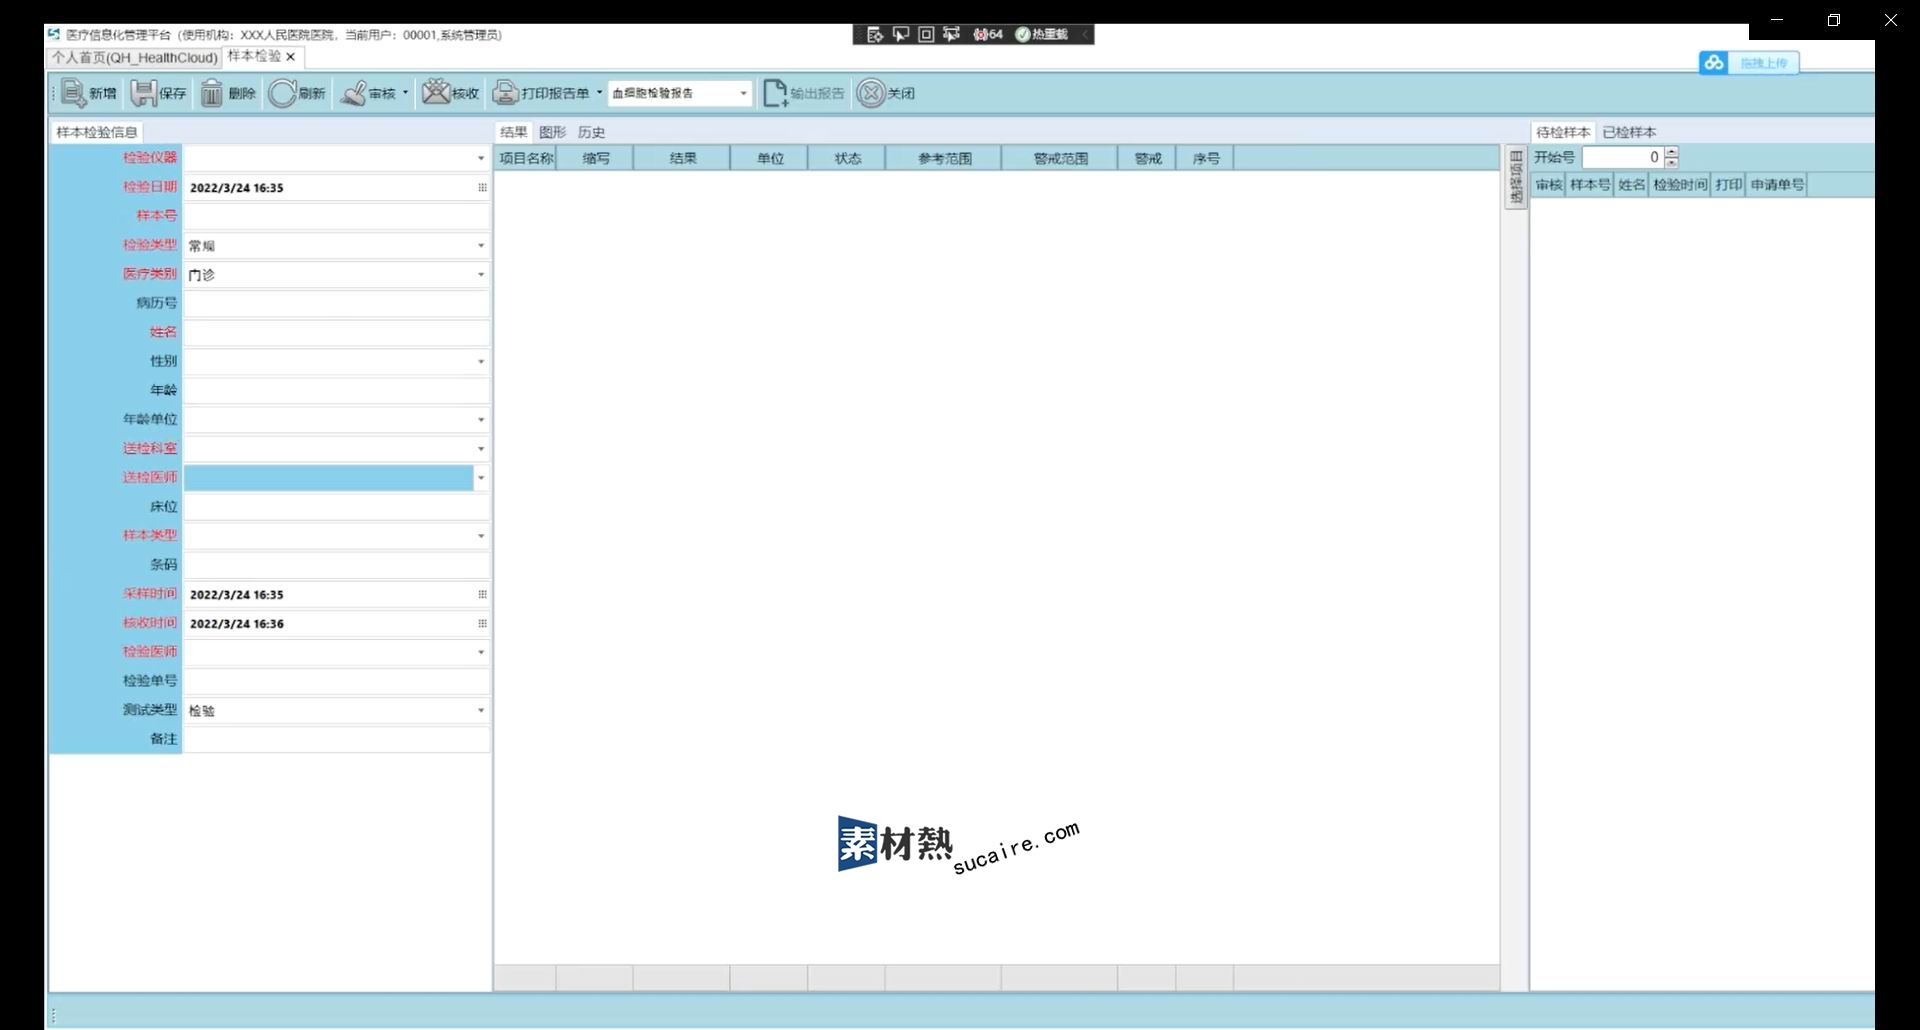Click the vertical 选择项目 button

click(1516, 178)
